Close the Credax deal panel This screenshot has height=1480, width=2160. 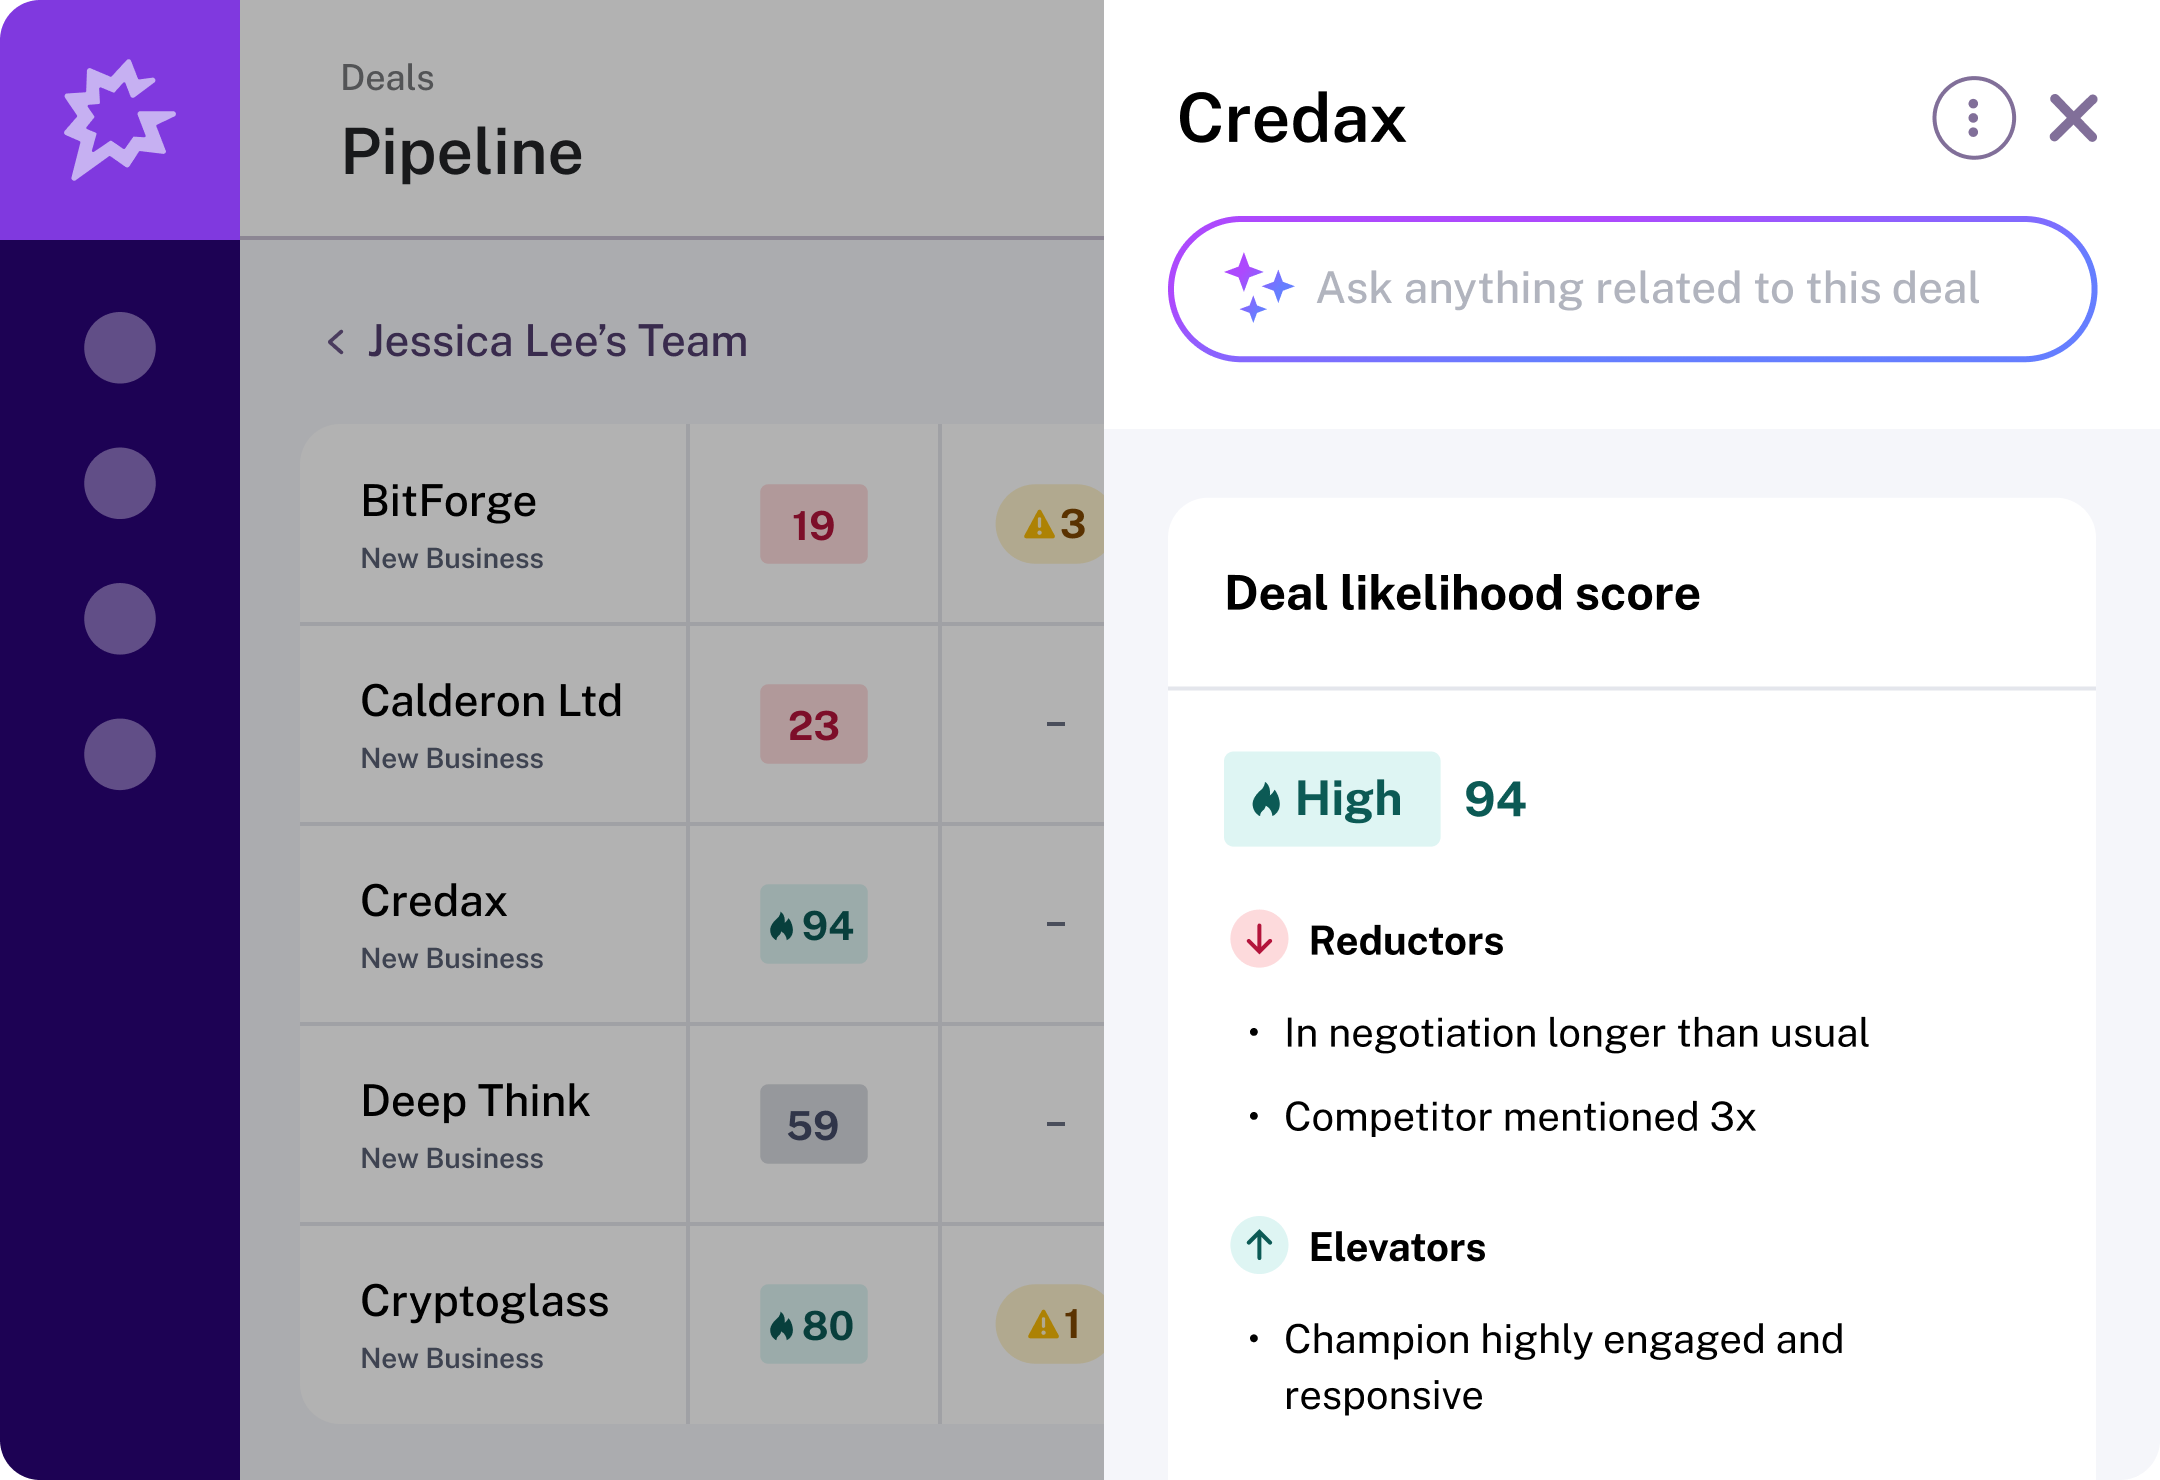coord(2073,118)
